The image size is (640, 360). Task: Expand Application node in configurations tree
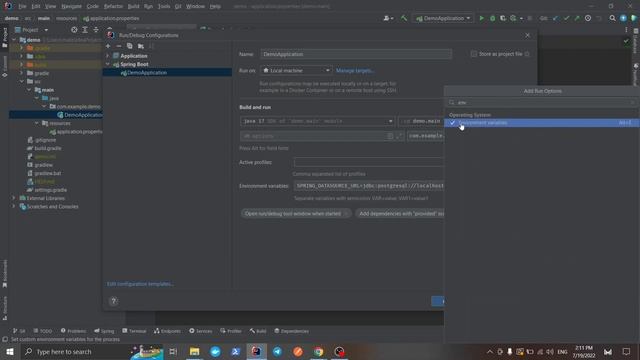pos(108,56)
